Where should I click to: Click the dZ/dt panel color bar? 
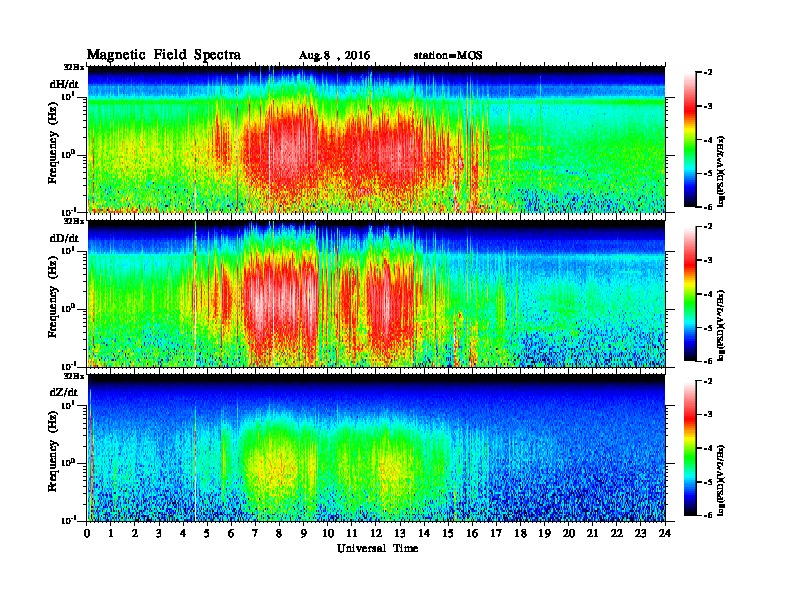(689, 448)
